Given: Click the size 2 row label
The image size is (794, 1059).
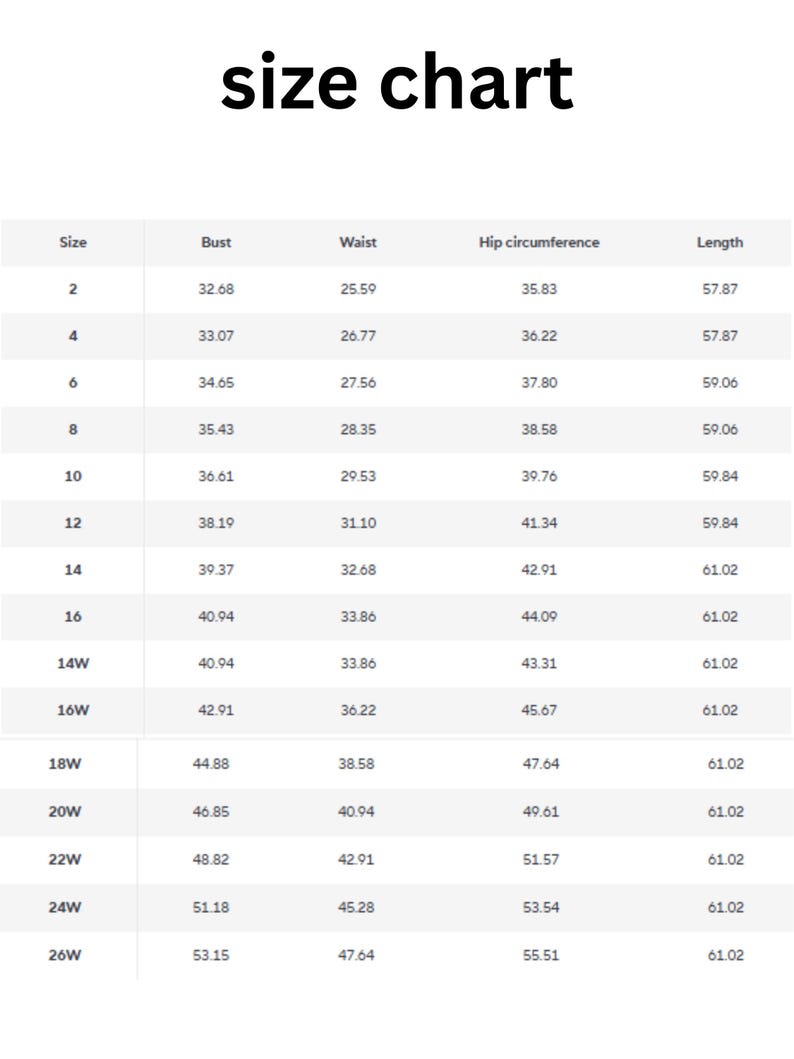Looking at the screenshot, I should [x=73, y=289].
